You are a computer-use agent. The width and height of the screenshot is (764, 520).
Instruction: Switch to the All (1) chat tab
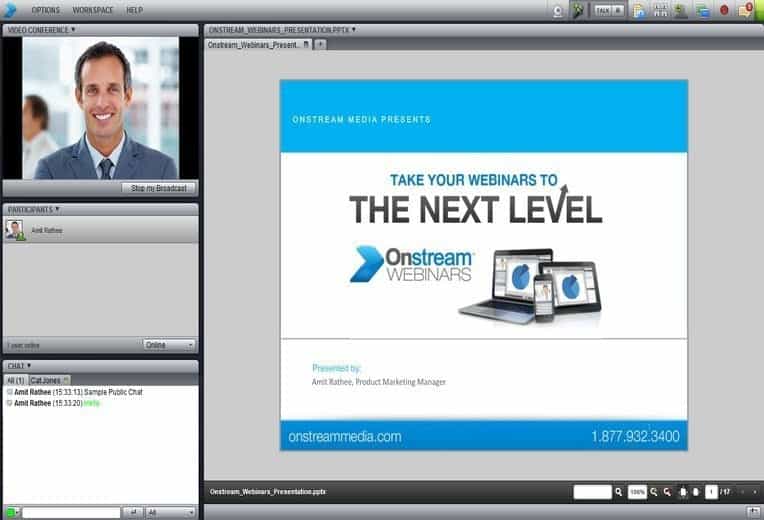tap(16, 380)
